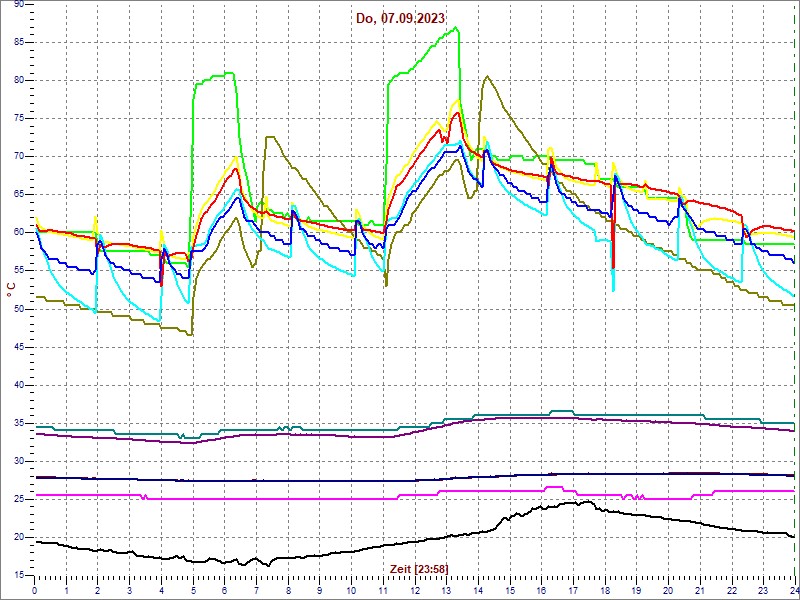The height and width of the screenshot is (600, 800).
Task: Click the cyan dip just after hour 18
Action: tap(613, 288)
